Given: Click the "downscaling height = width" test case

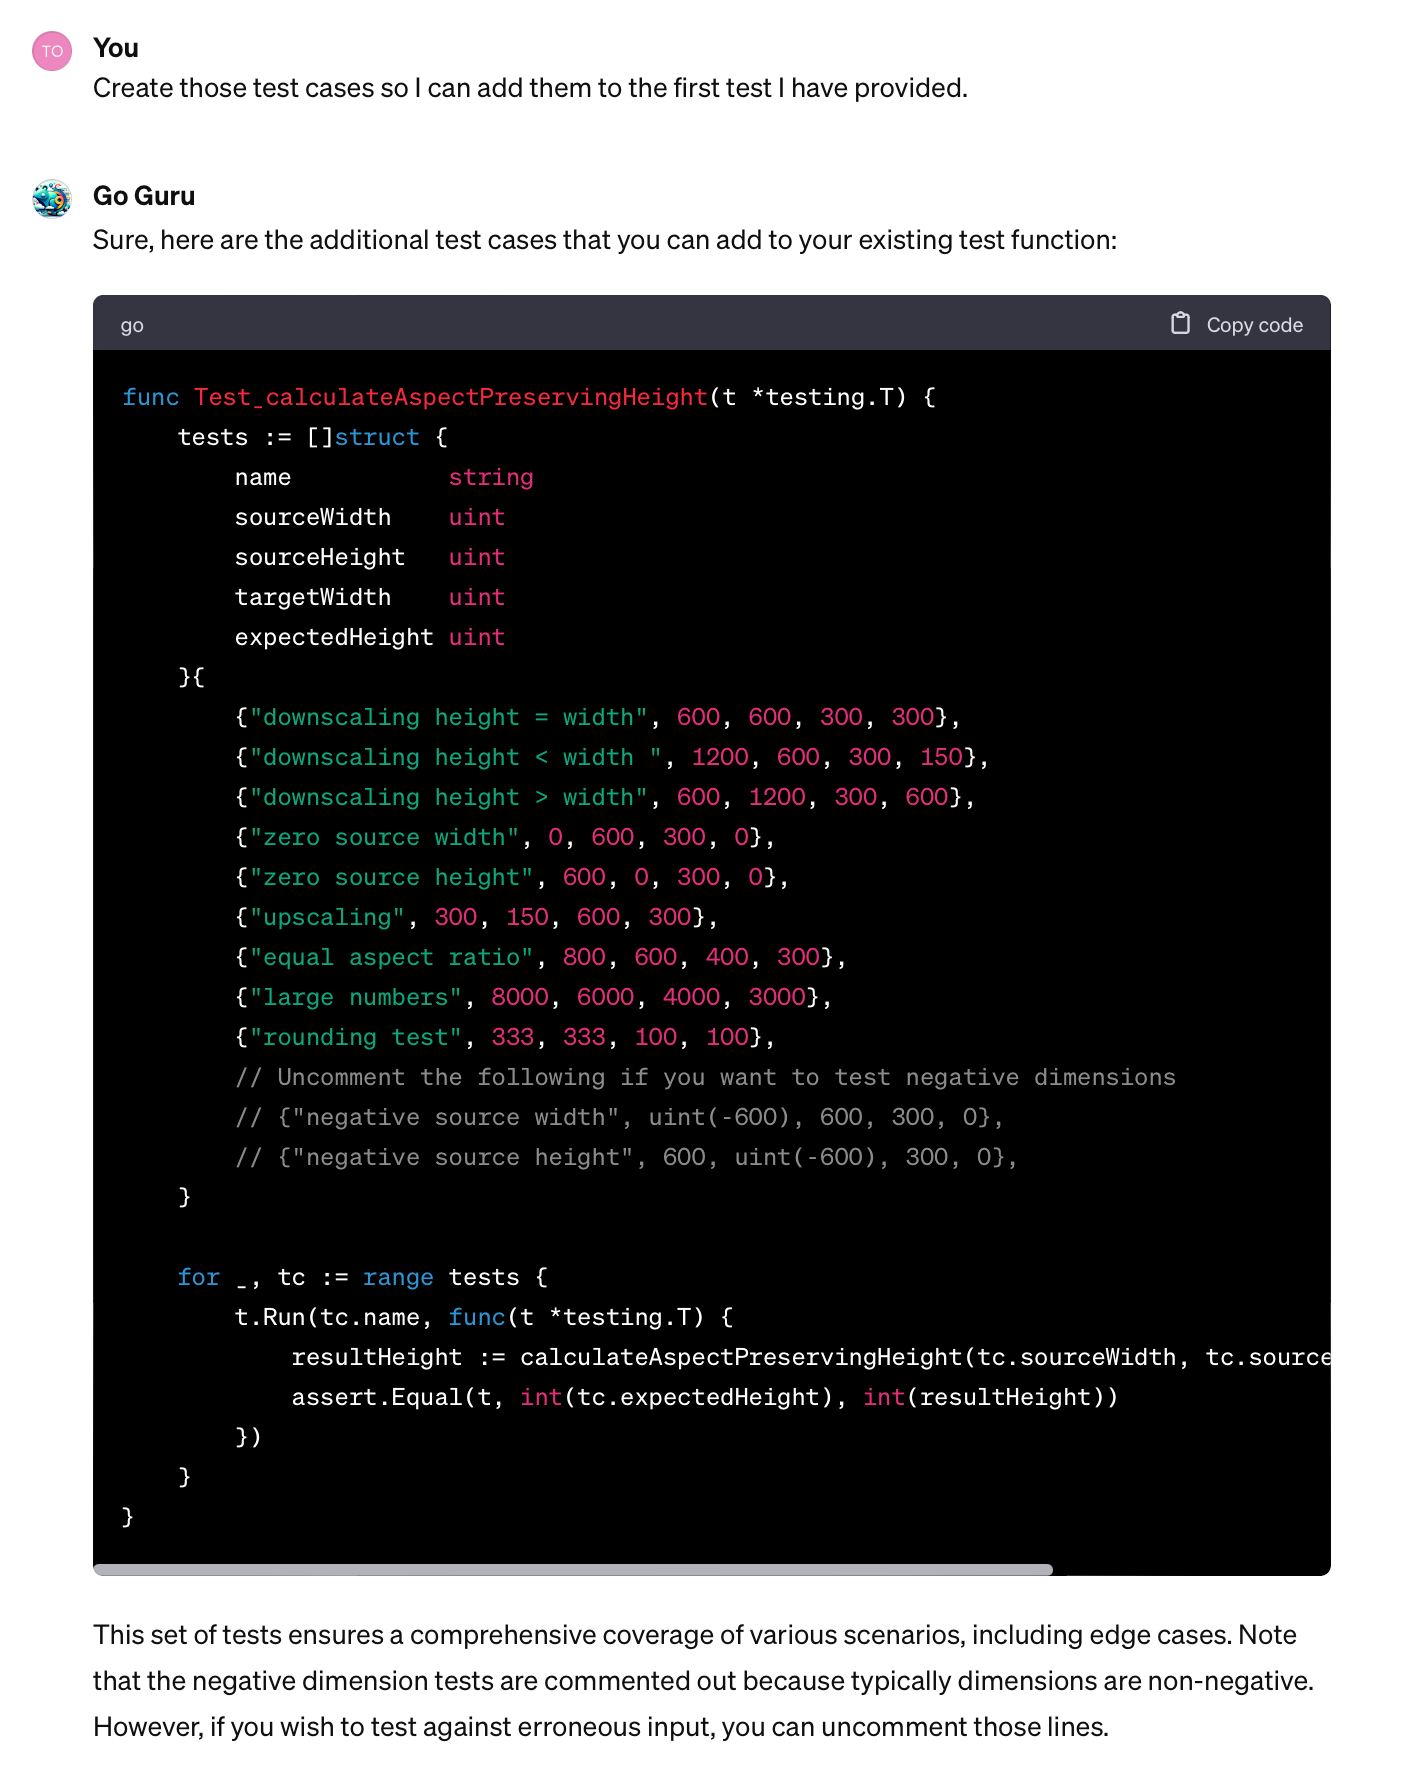Looking at the screenshot, I should tap(598, 717).
